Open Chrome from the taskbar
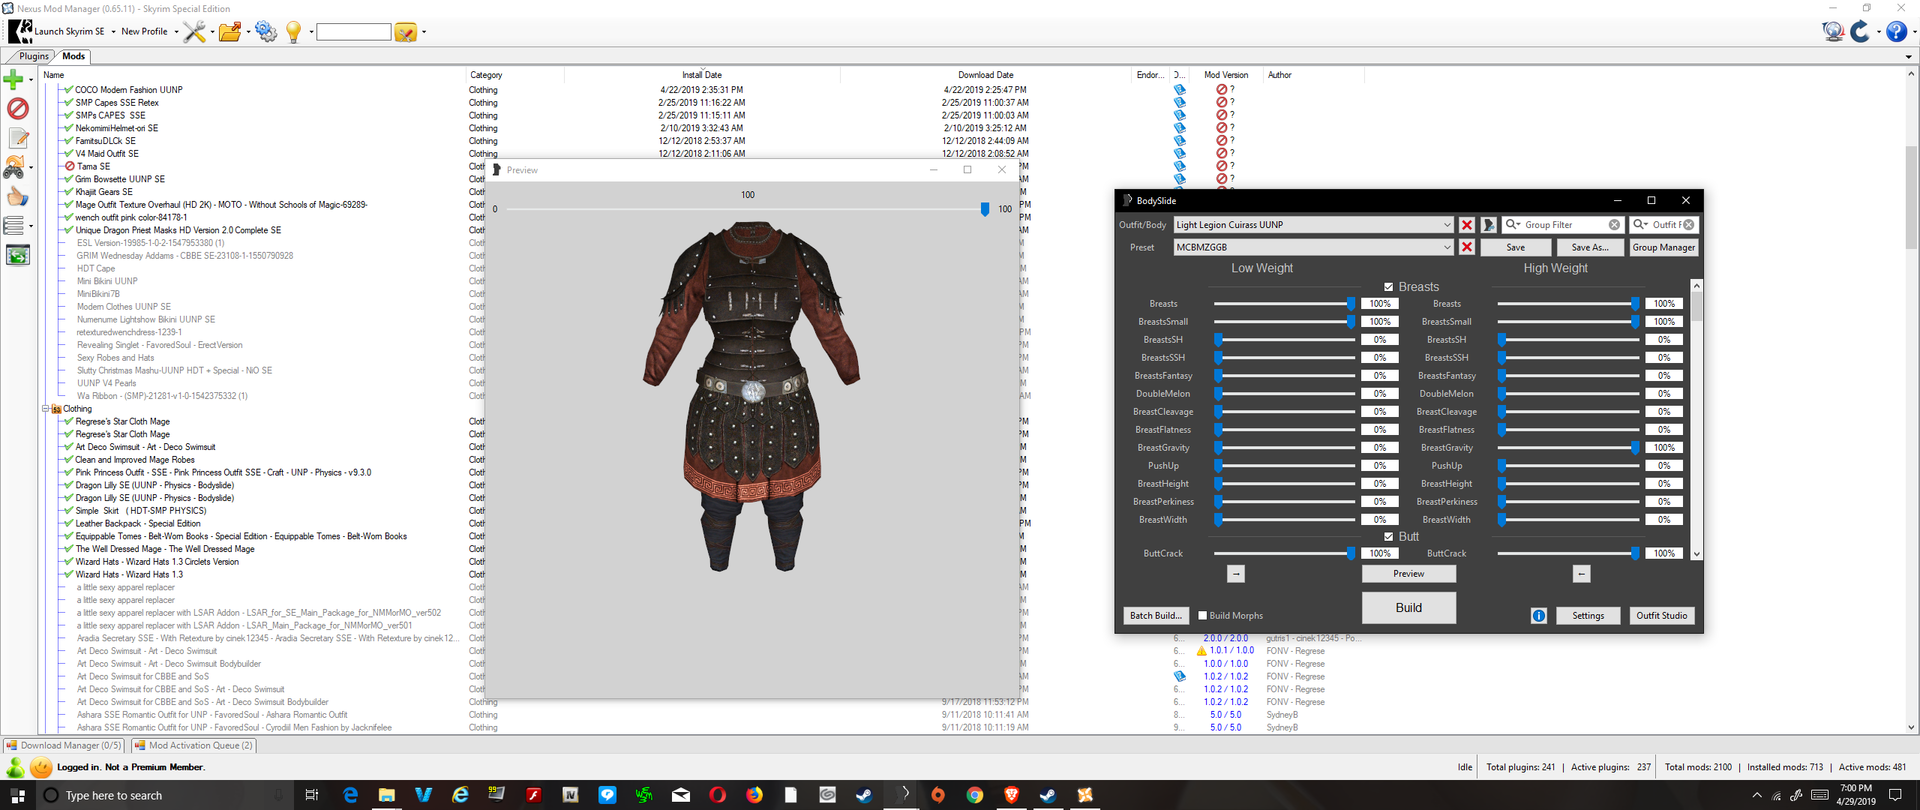Screen dimensions: 1920x810 point(974,795)
